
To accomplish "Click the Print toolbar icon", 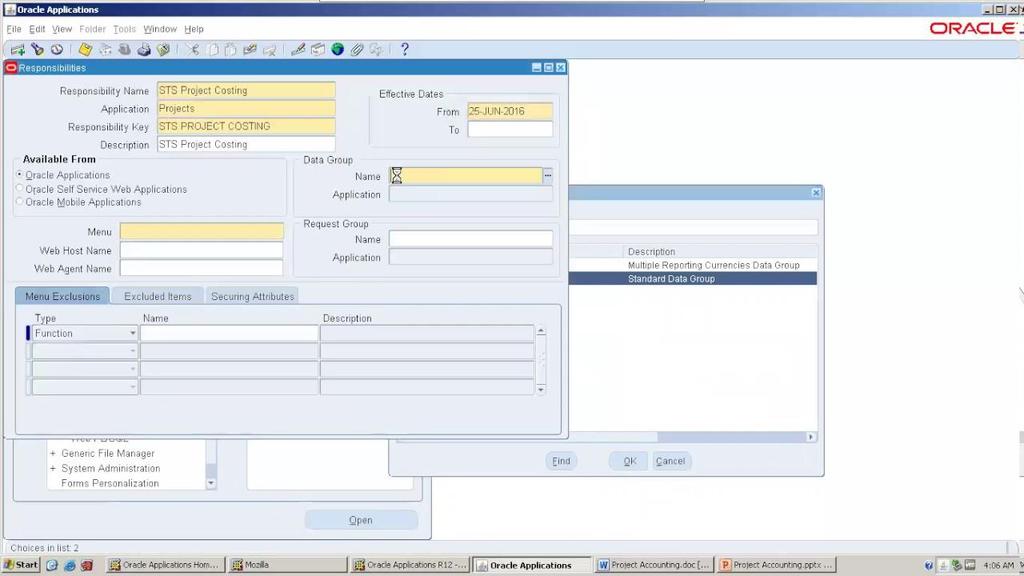I will (x=144, y=50).
